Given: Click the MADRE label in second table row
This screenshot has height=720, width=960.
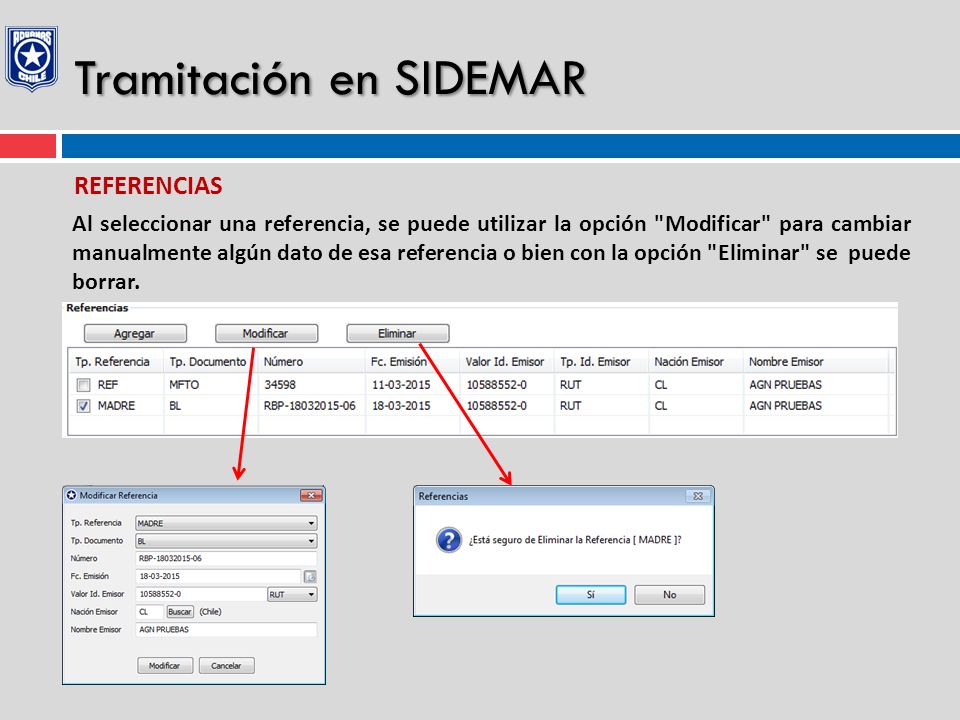Looking at the screenshot, I should [x=116, y=406].
